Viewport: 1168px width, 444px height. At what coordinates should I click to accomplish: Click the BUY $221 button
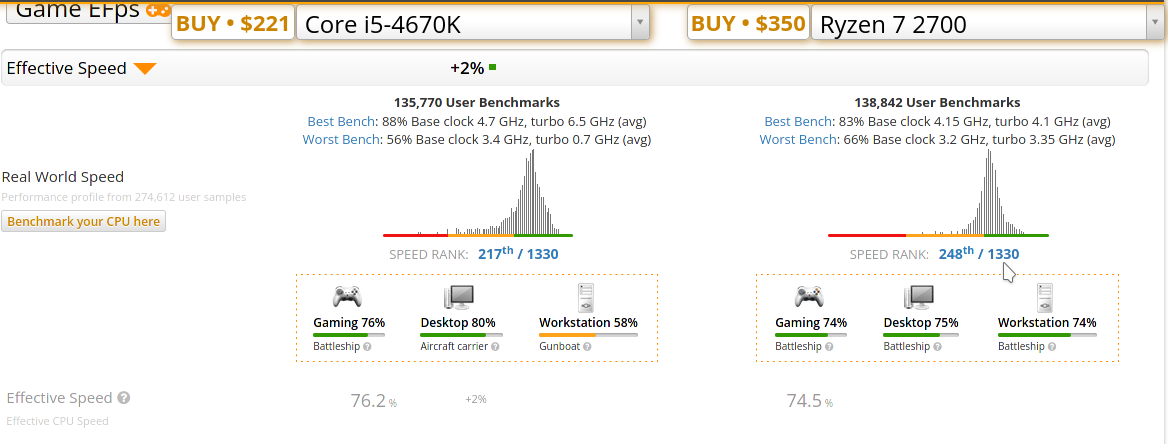coord(232,24)
